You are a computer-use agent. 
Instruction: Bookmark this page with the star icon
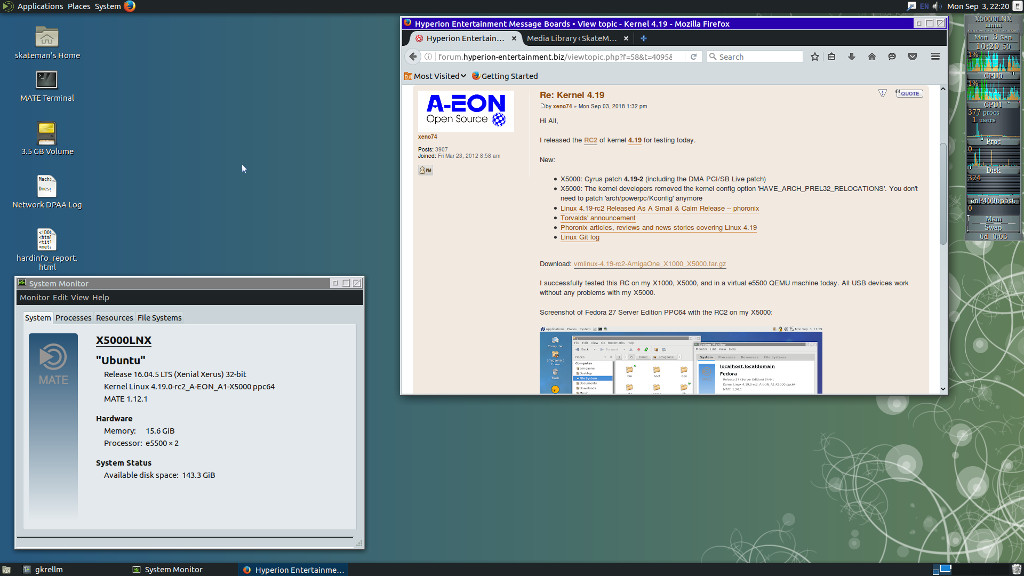click(x=814, y=57)
